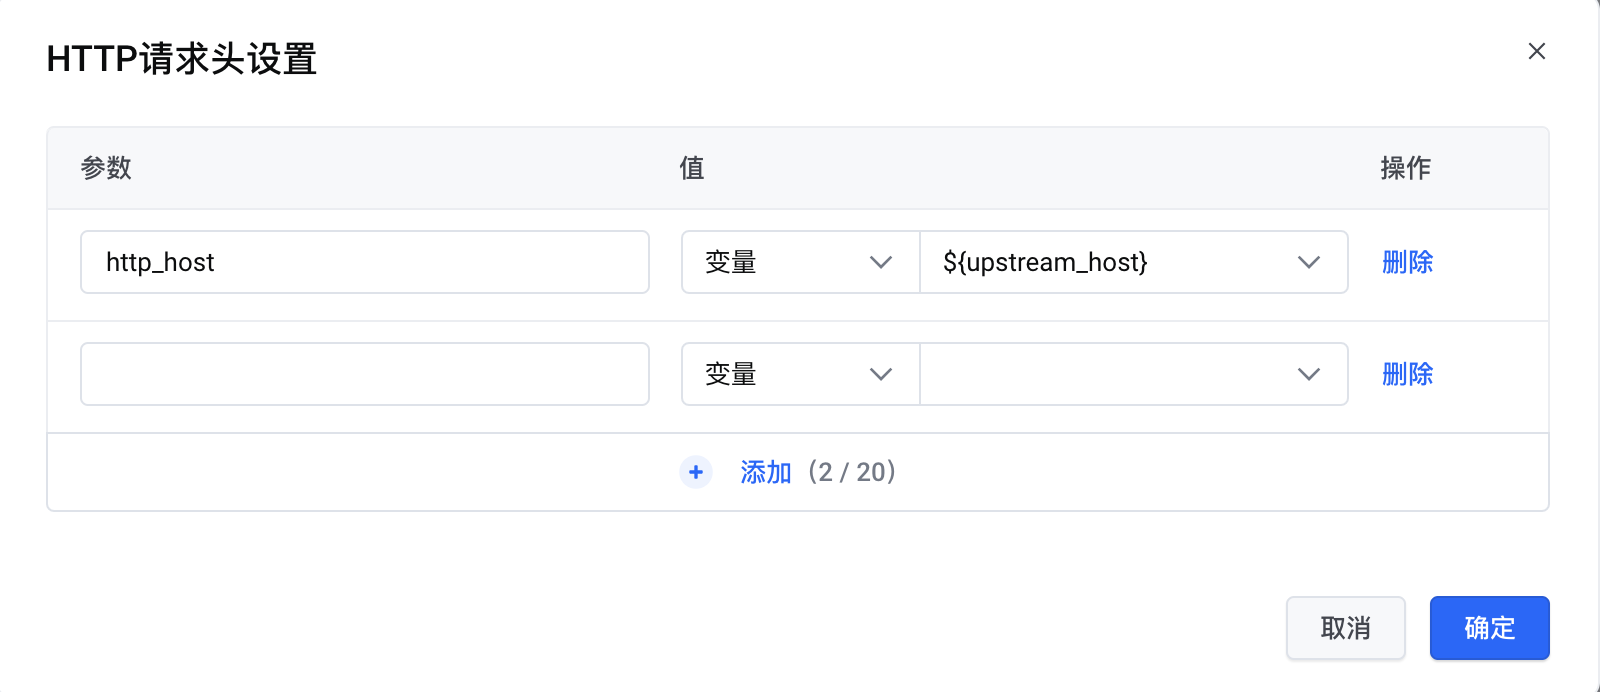
Task: Click the (2 / 20) row counter text
Action: 852,472
